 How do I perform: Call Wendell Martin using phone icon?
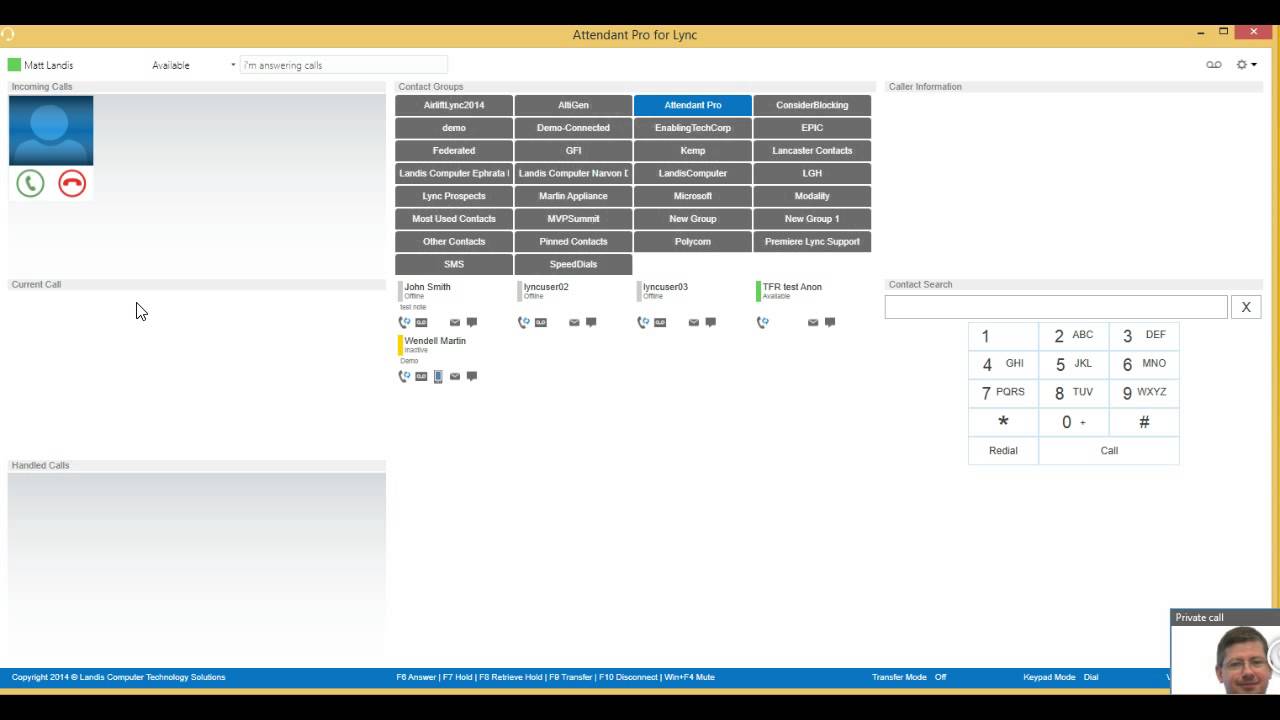coord(404,376)
